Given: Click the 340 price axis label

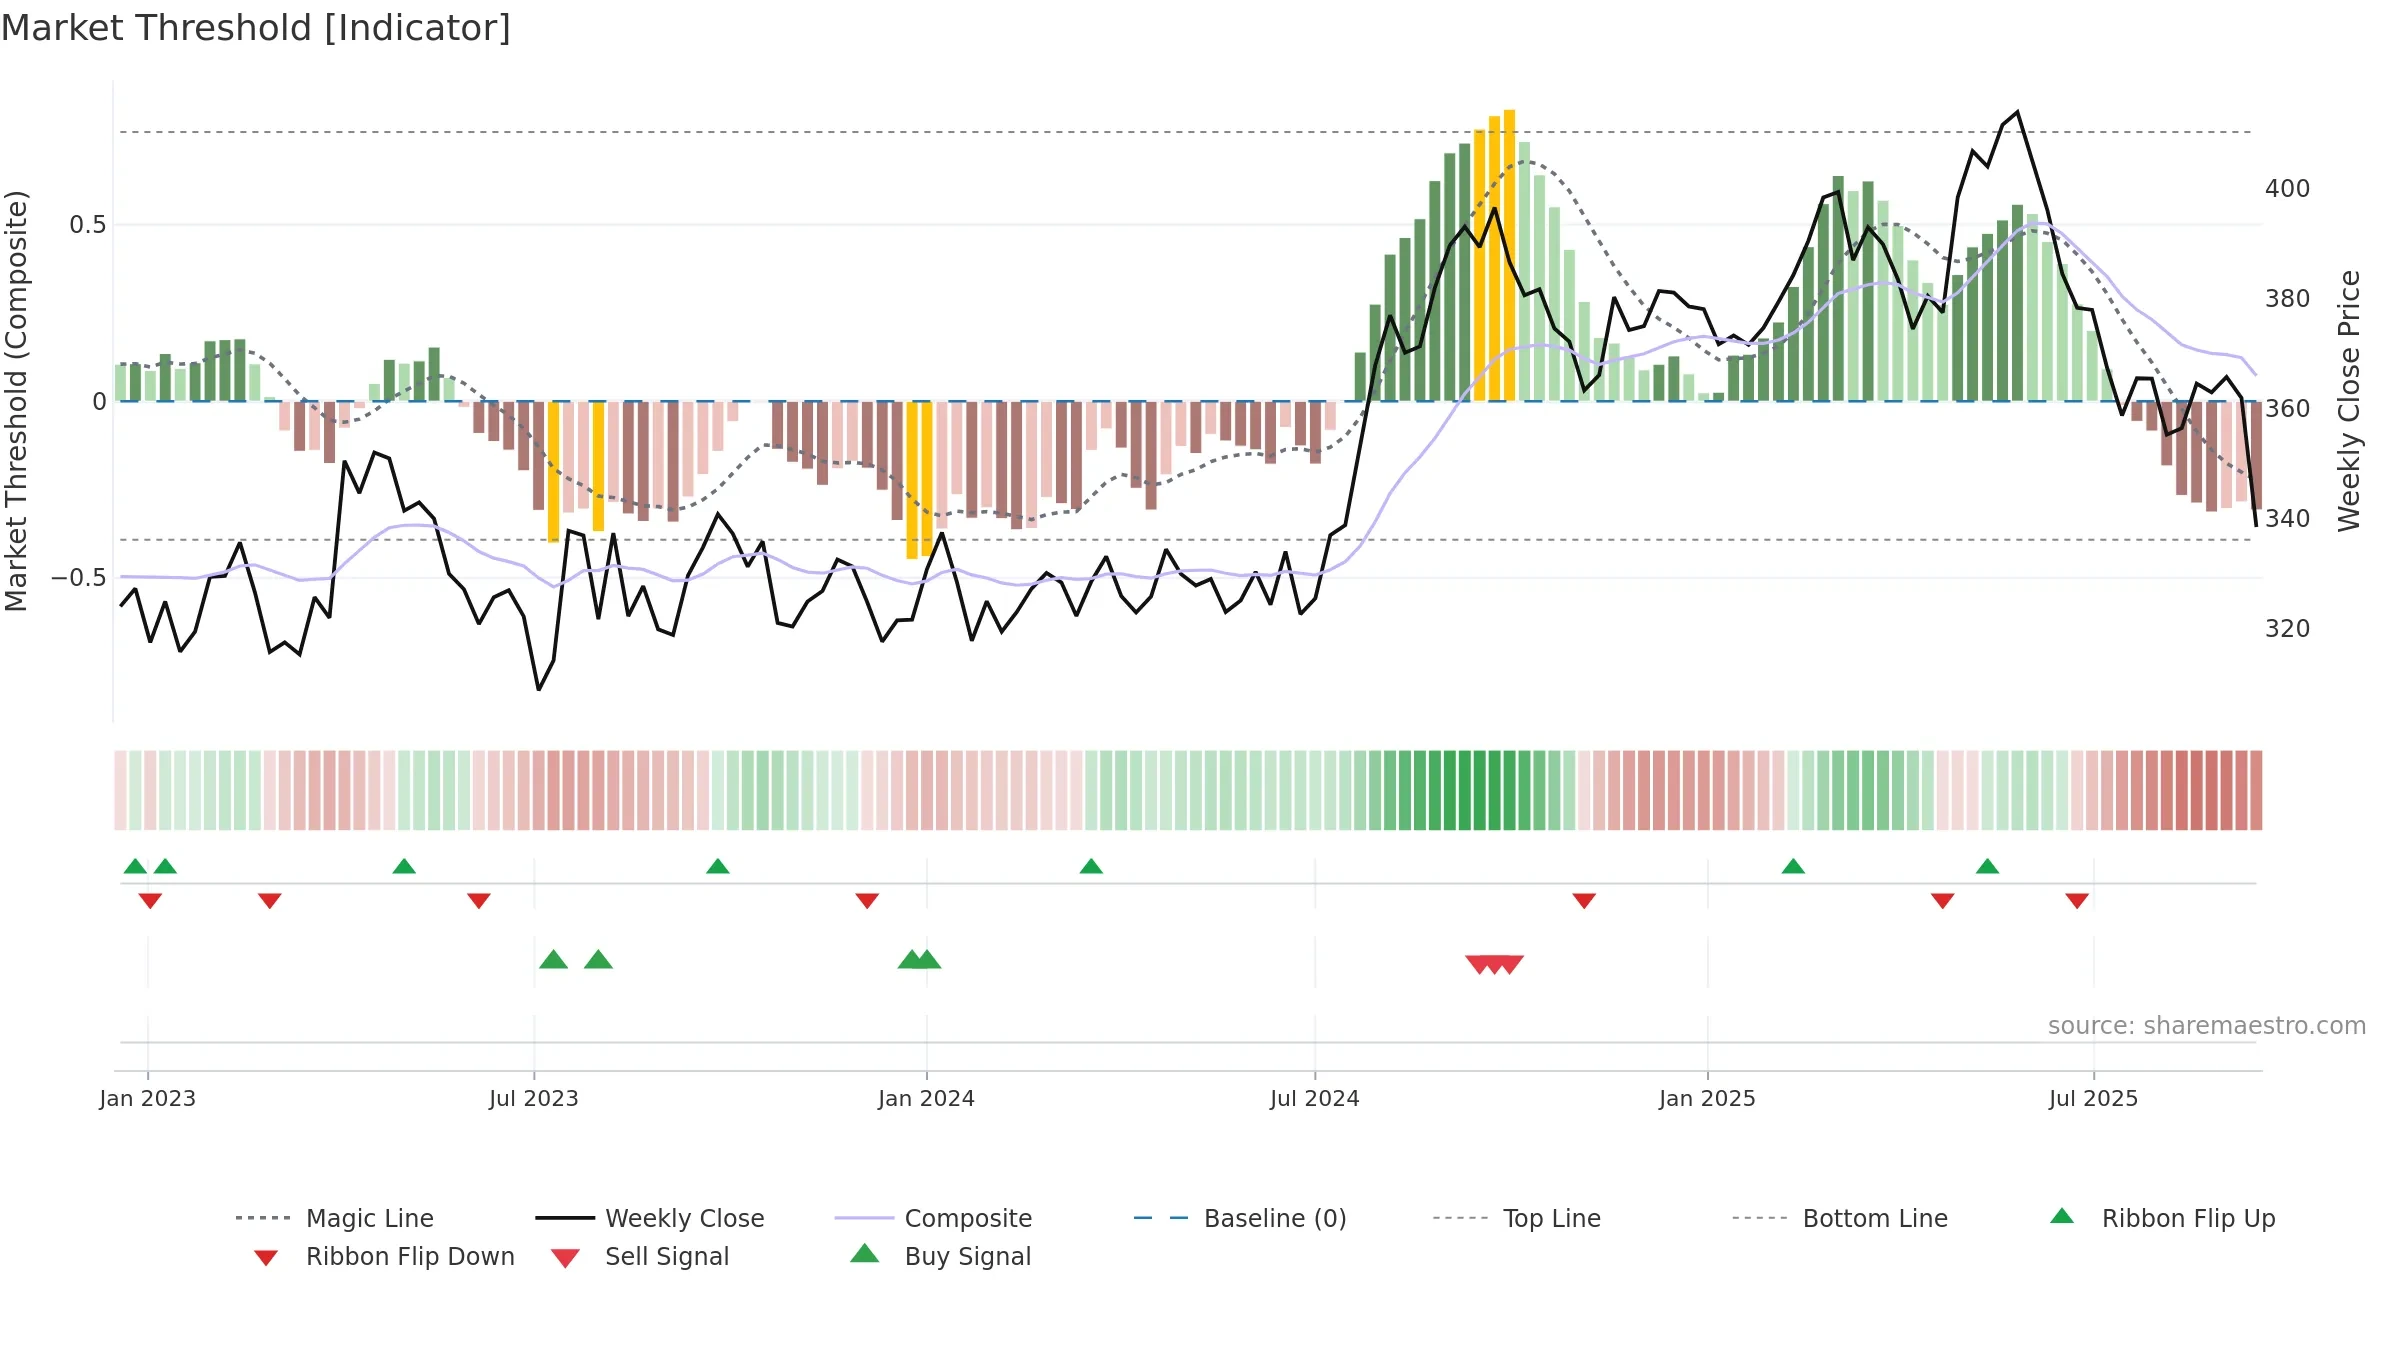Looking at the screenshot, I should [2288, 519].
